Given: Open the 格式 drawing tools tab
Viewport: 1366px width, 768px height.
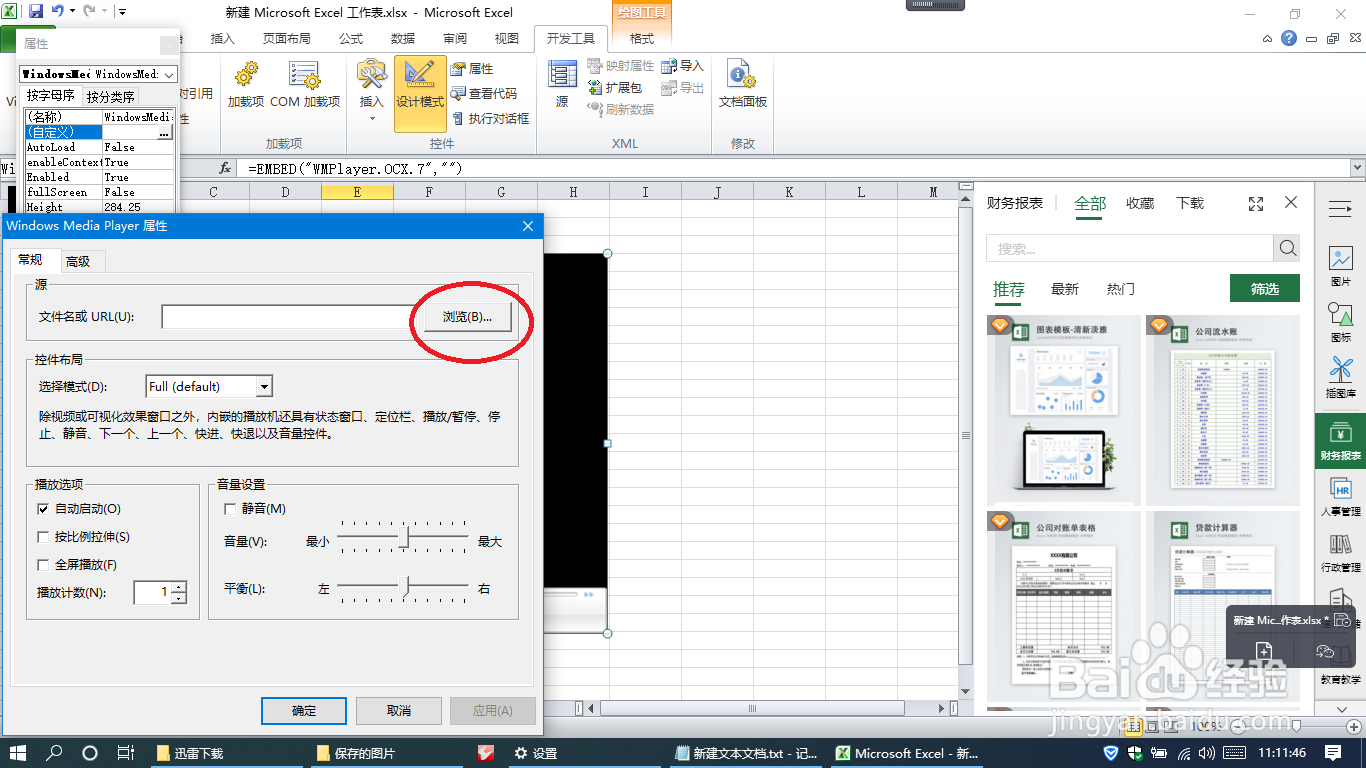Looking at the screenshot, I should coord(642,39).
